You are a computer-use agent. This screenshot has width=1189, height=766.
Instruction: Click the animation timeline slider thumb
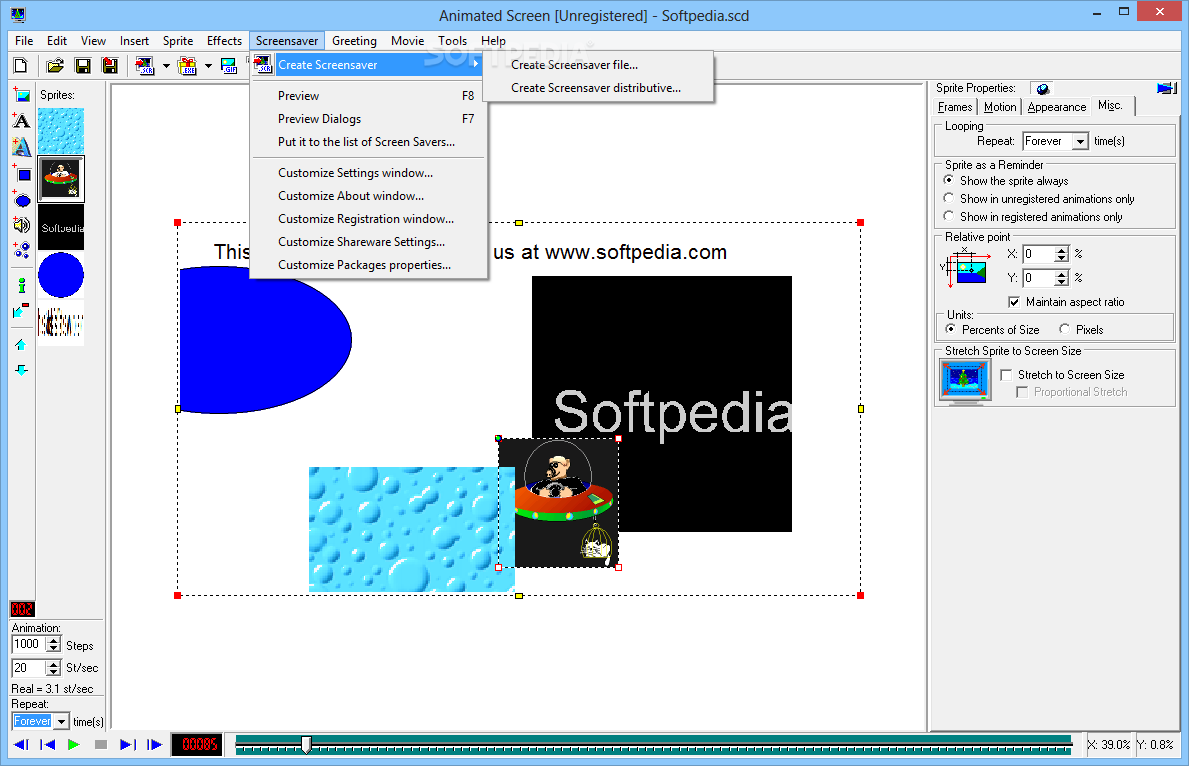tap(306, 745)
